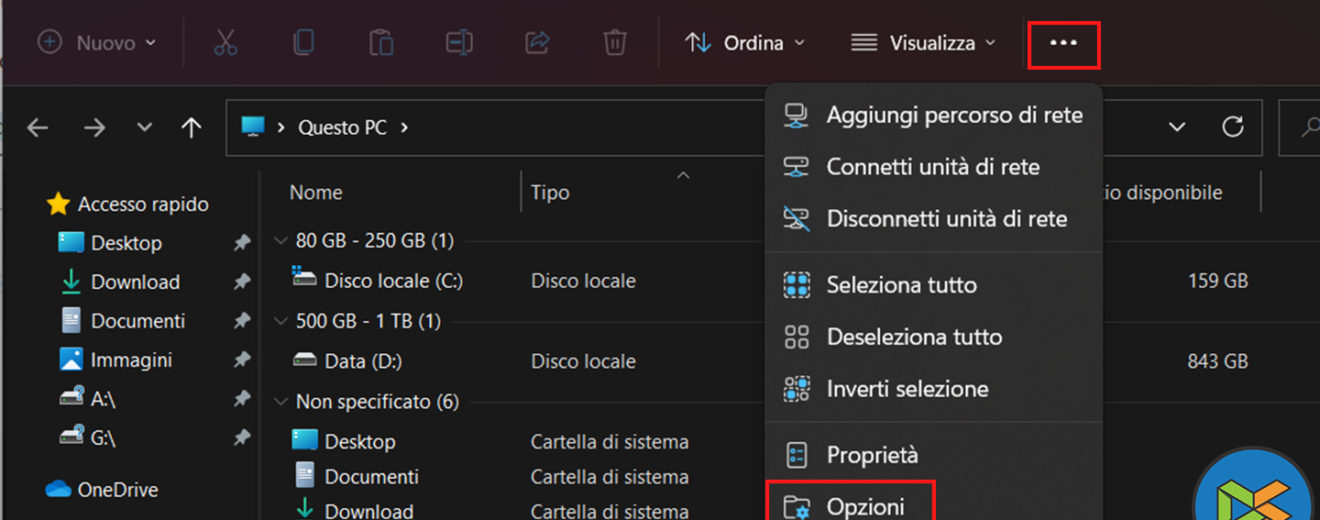Refresh the Questo PC view
This screenshot has height=520, width=1320.
point(1233,127)
